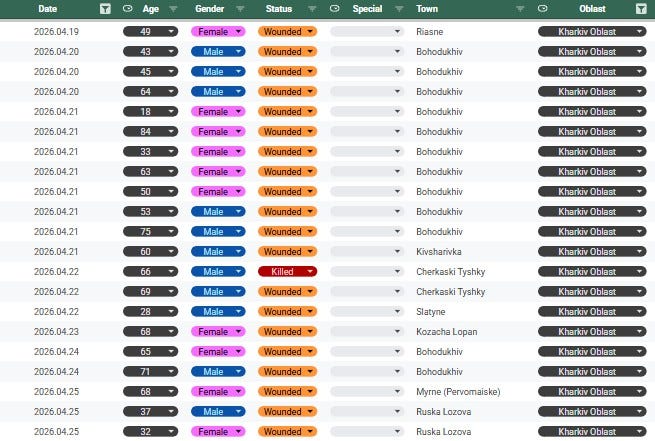Open the empty Special dropdown in Kozacha Lopan row
Image resolution: width=655 pixels, height=441 pixels.
click(x=367, y=332)
